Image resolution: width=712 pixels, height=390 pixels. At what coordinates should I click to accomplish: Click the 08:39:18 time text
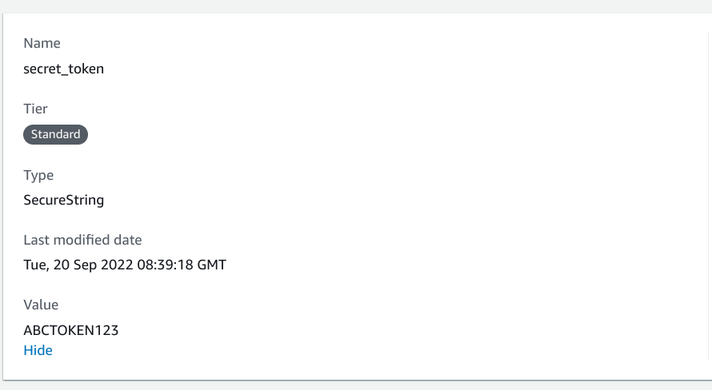[x=165, y=265]
